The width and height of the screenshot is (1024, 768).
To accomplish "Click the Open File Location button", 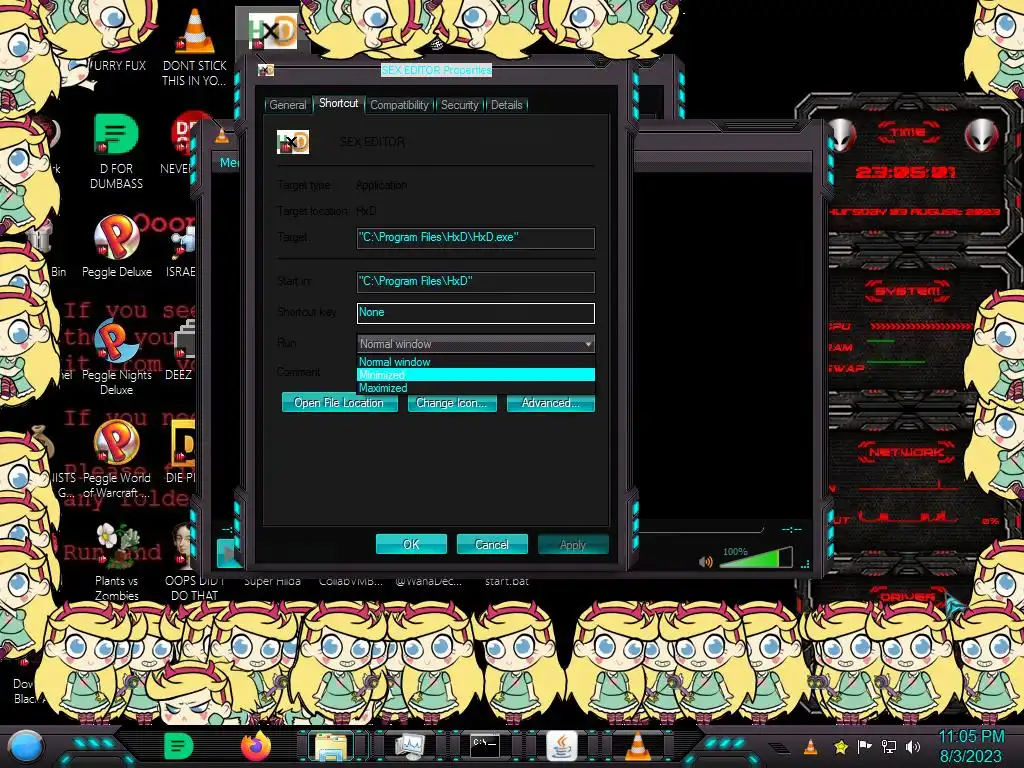I will [x=339, y=403].
